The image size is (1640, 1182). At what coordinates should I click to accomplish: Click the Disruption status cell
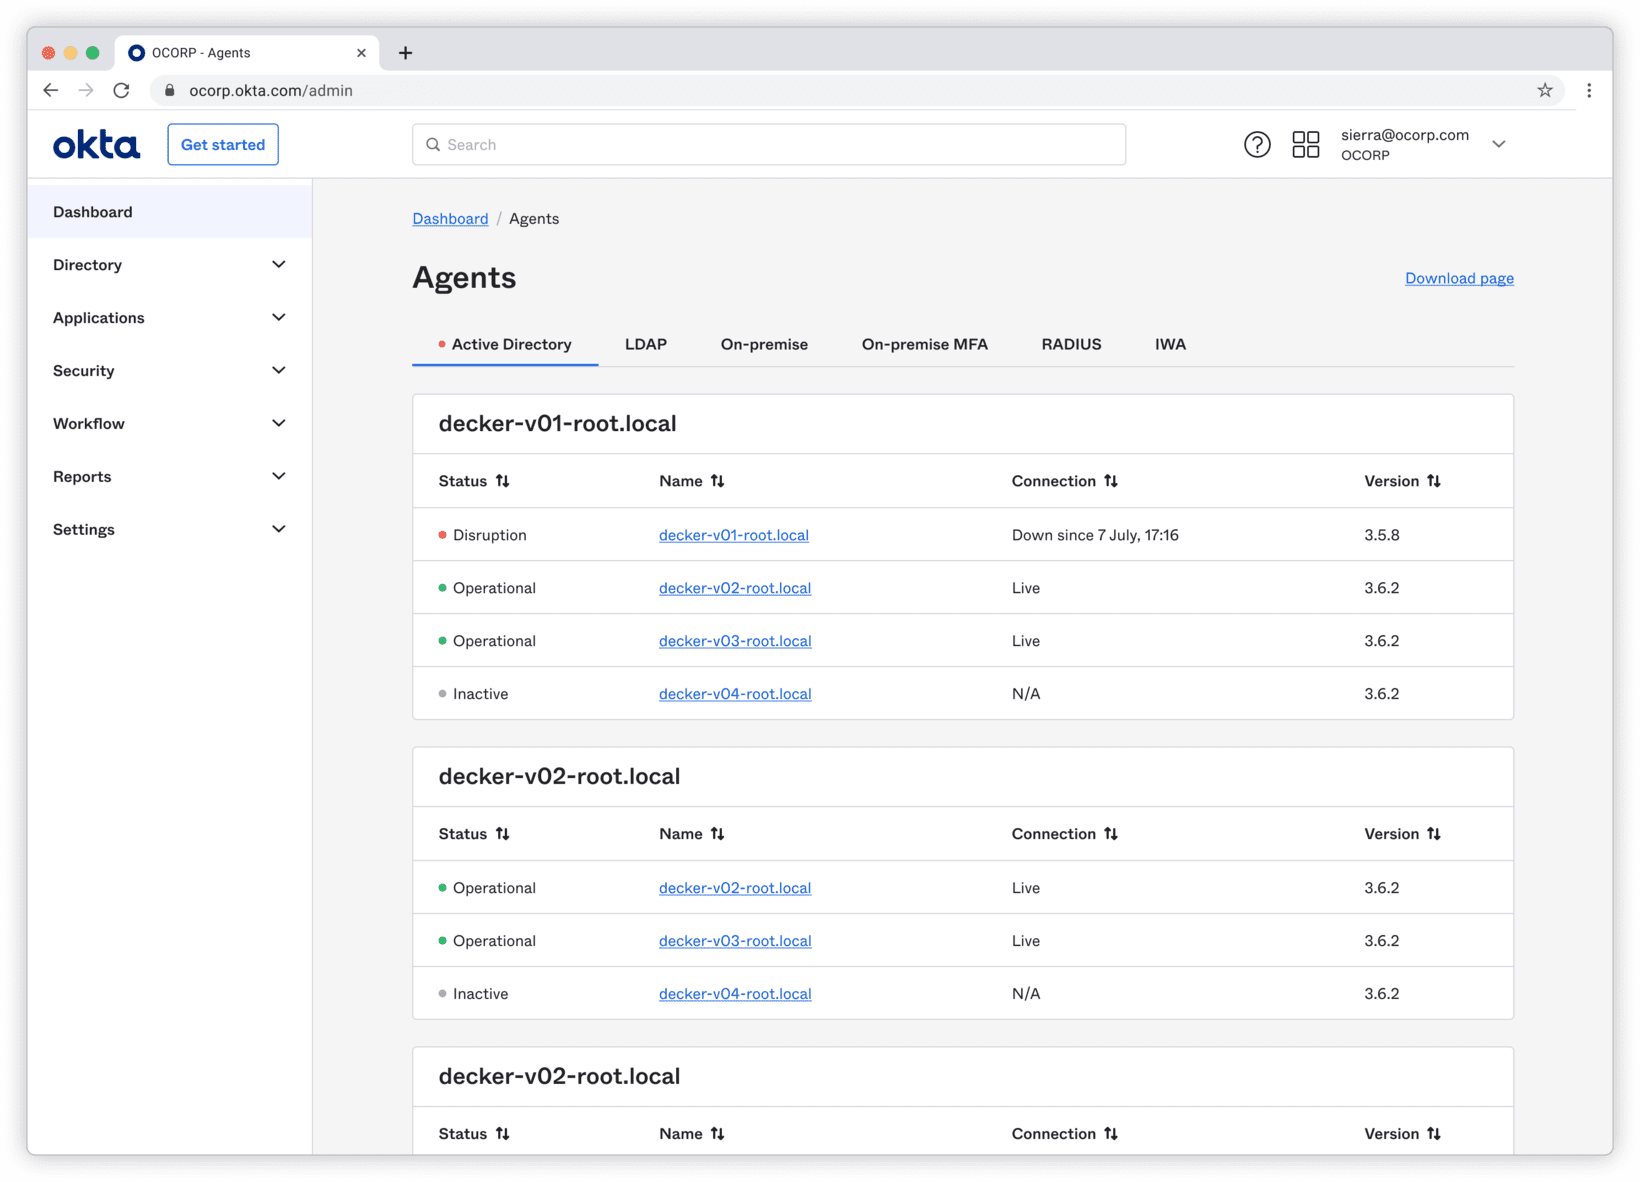tap(482, 535)
